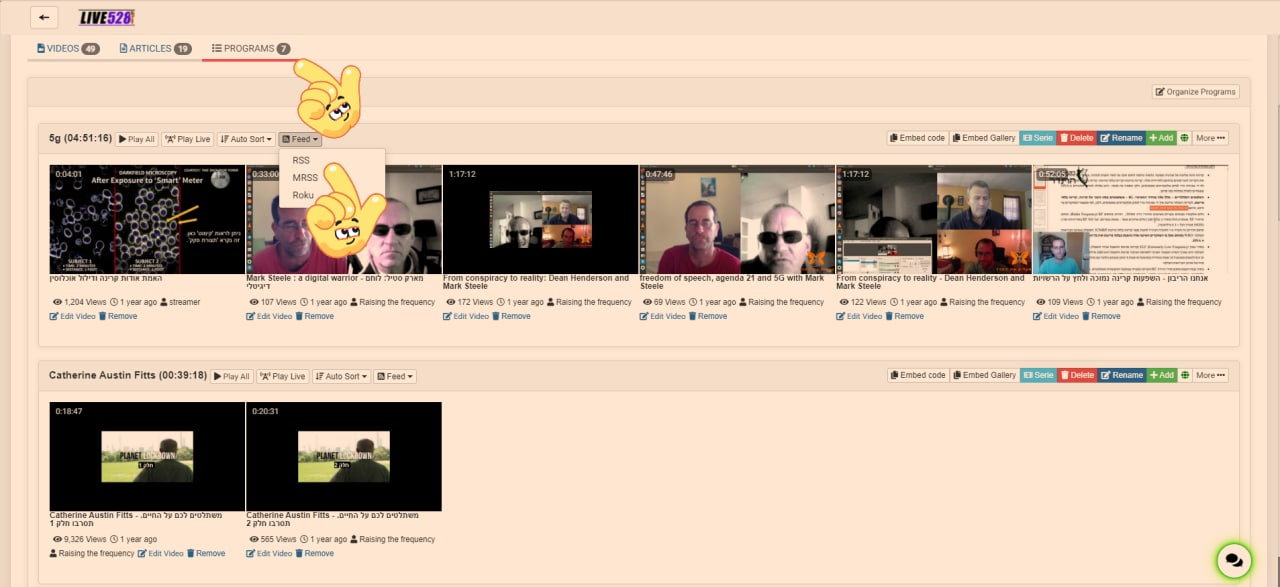Open the Feed dropdown for Catherine Austin Fitts
The width and height of the screenshot is (1280, 587).
[394, 375]
